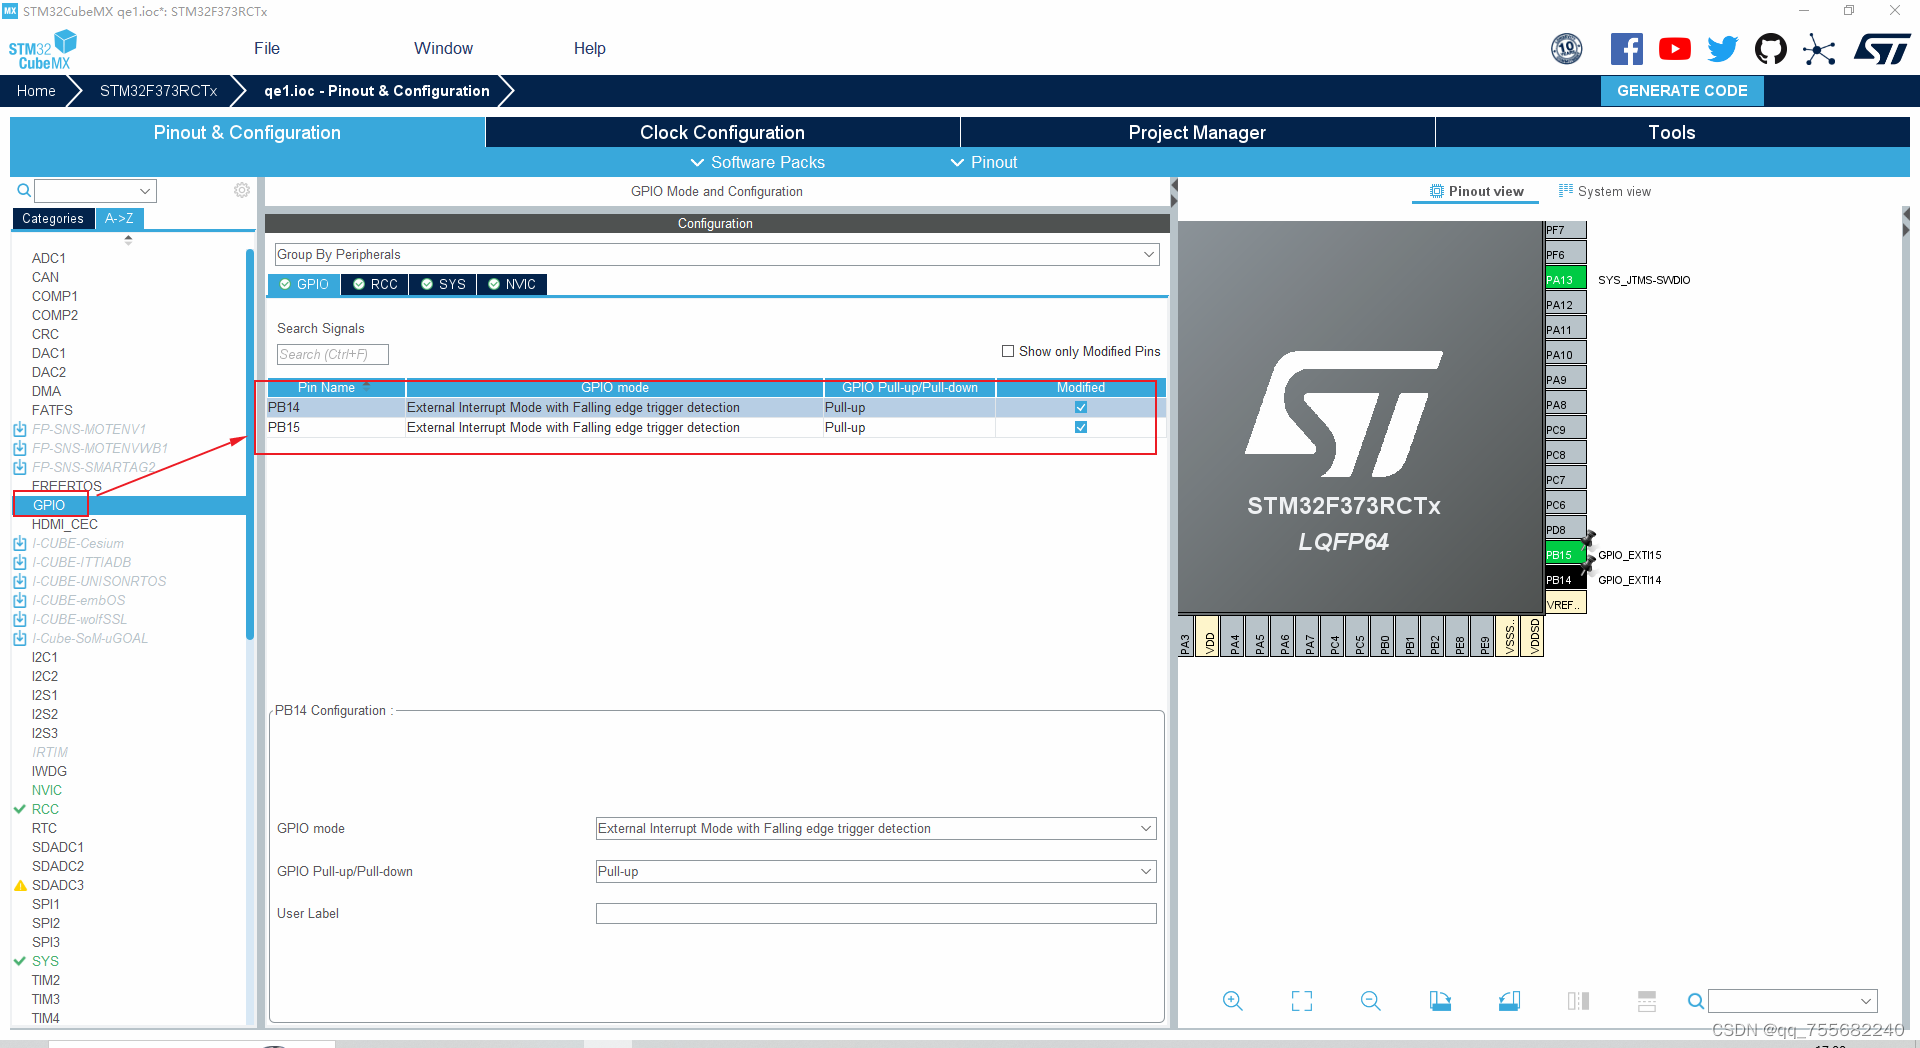Viewport: 1920px width, 1048px height.
Task: Click the STM32F373RCTx breadcrumb
Action: (x=158, y=91)
